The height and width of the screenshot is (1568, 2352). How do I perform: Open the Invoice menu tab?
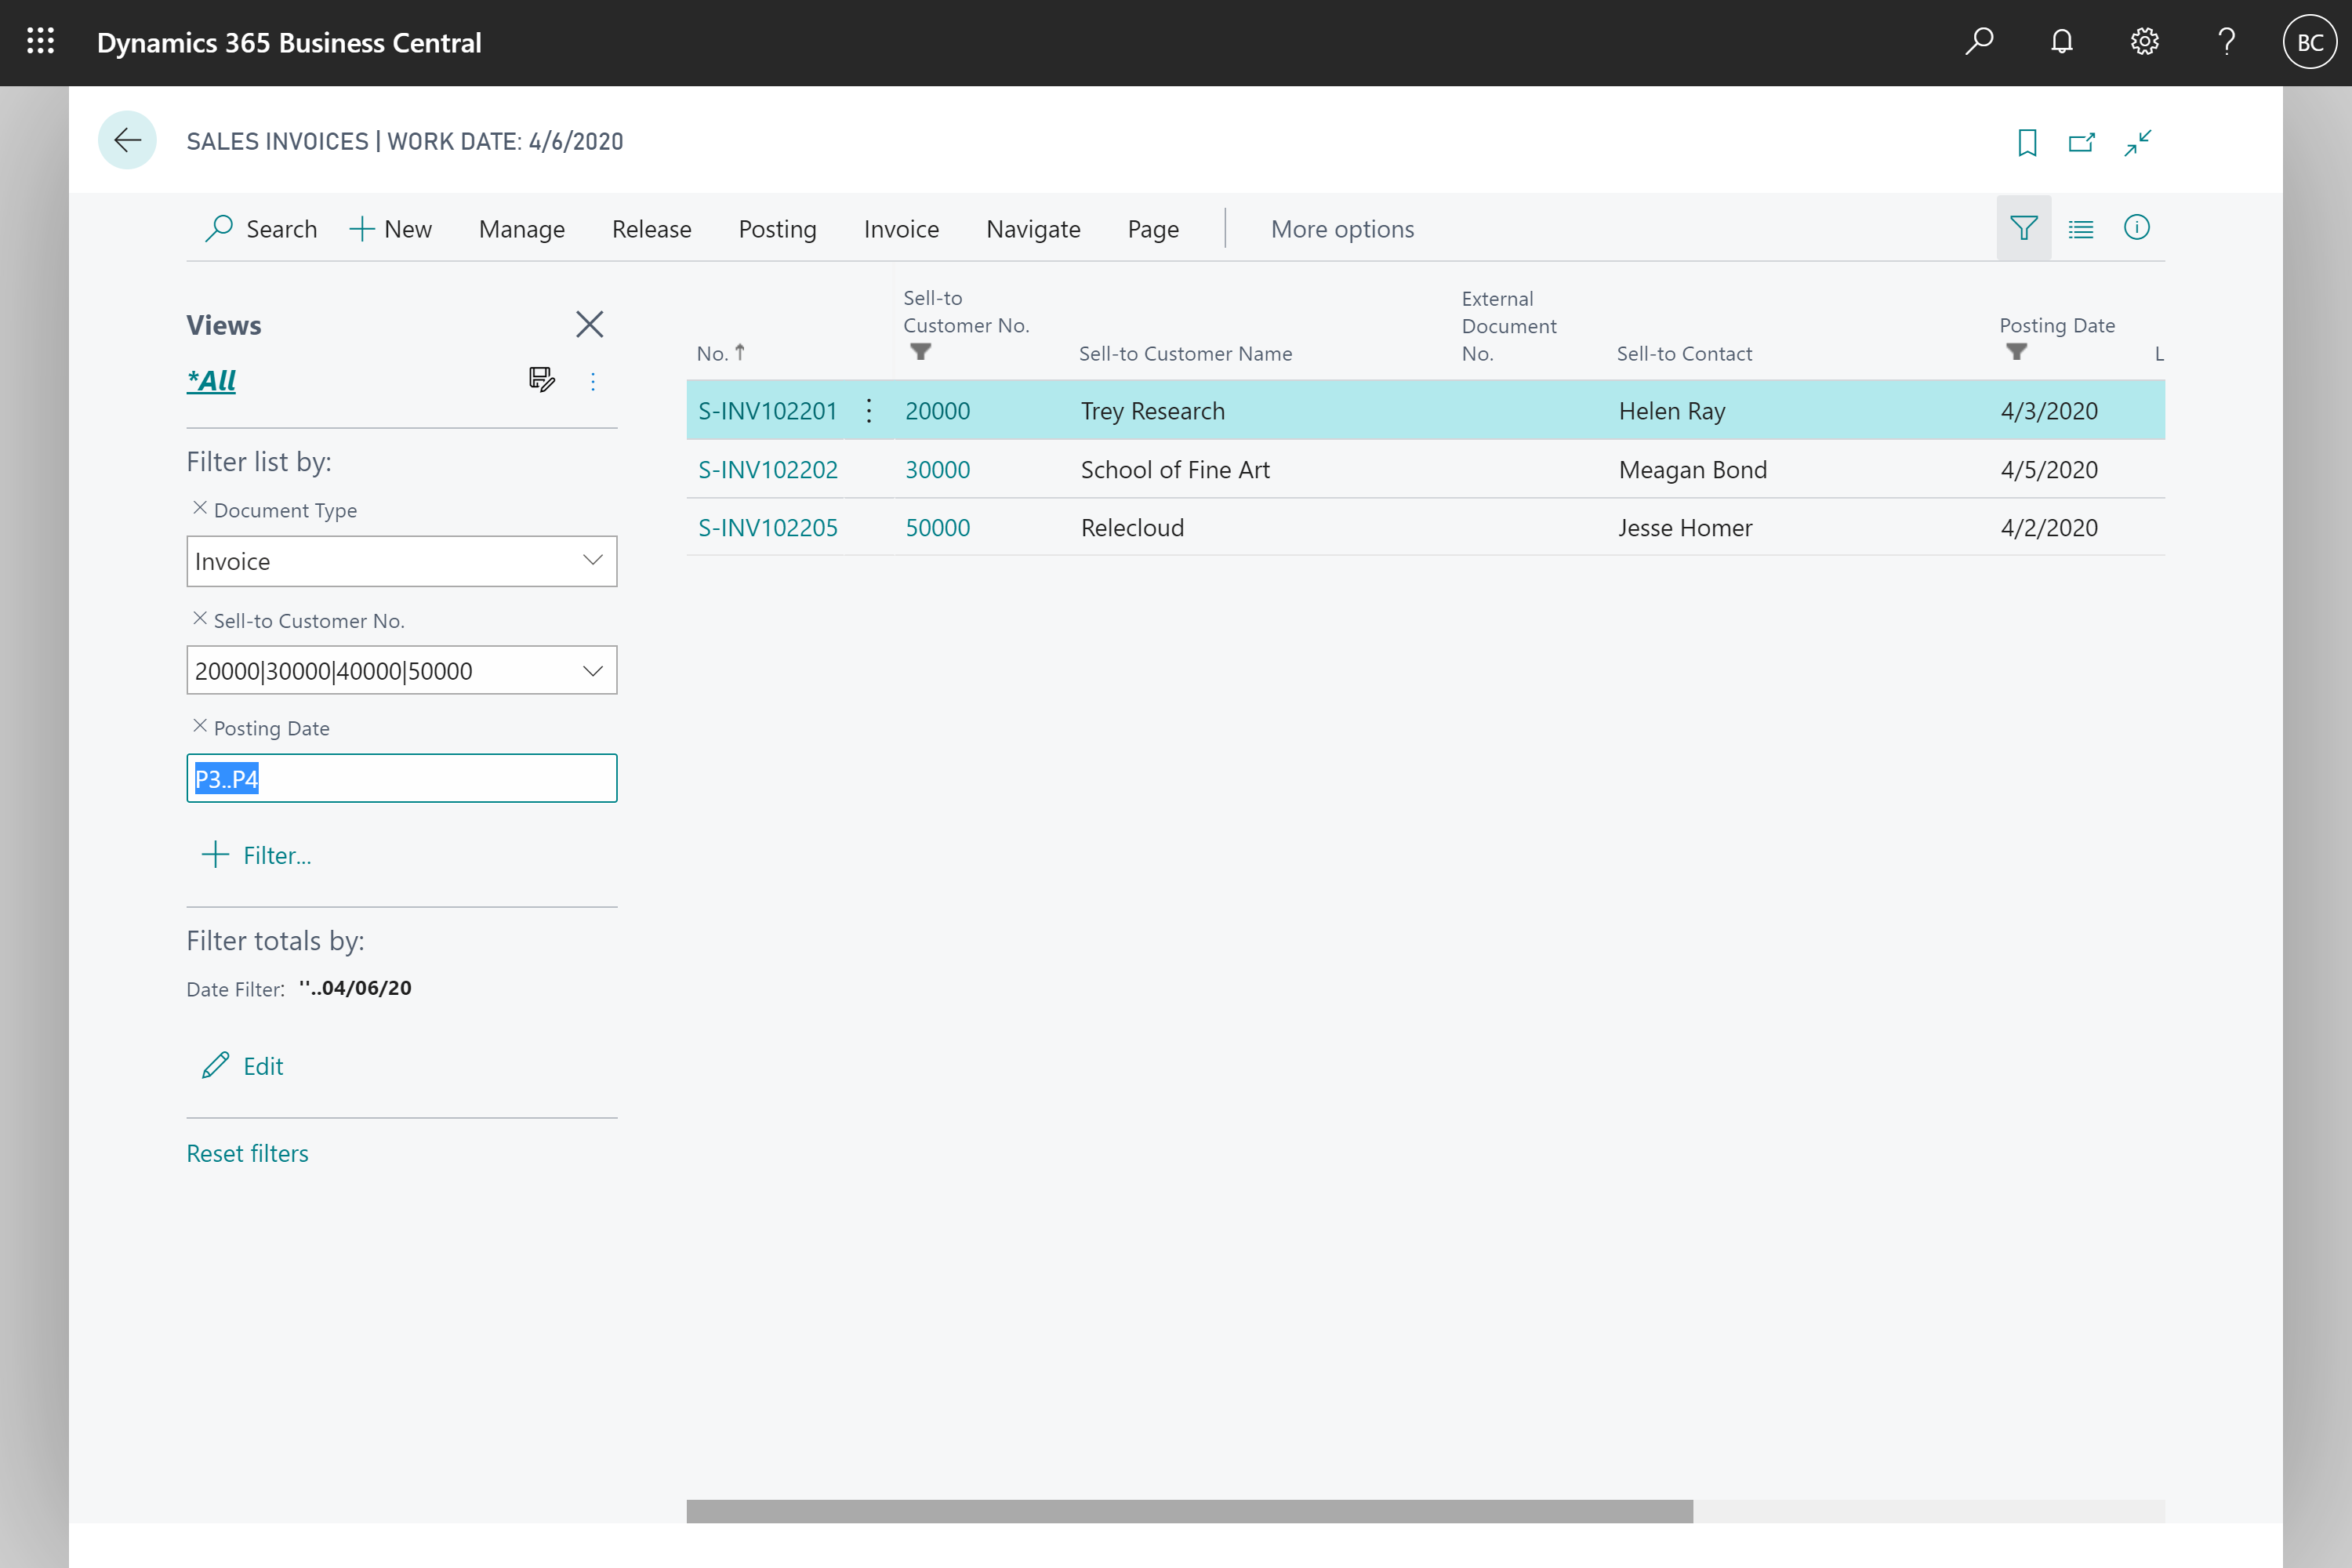899,227
